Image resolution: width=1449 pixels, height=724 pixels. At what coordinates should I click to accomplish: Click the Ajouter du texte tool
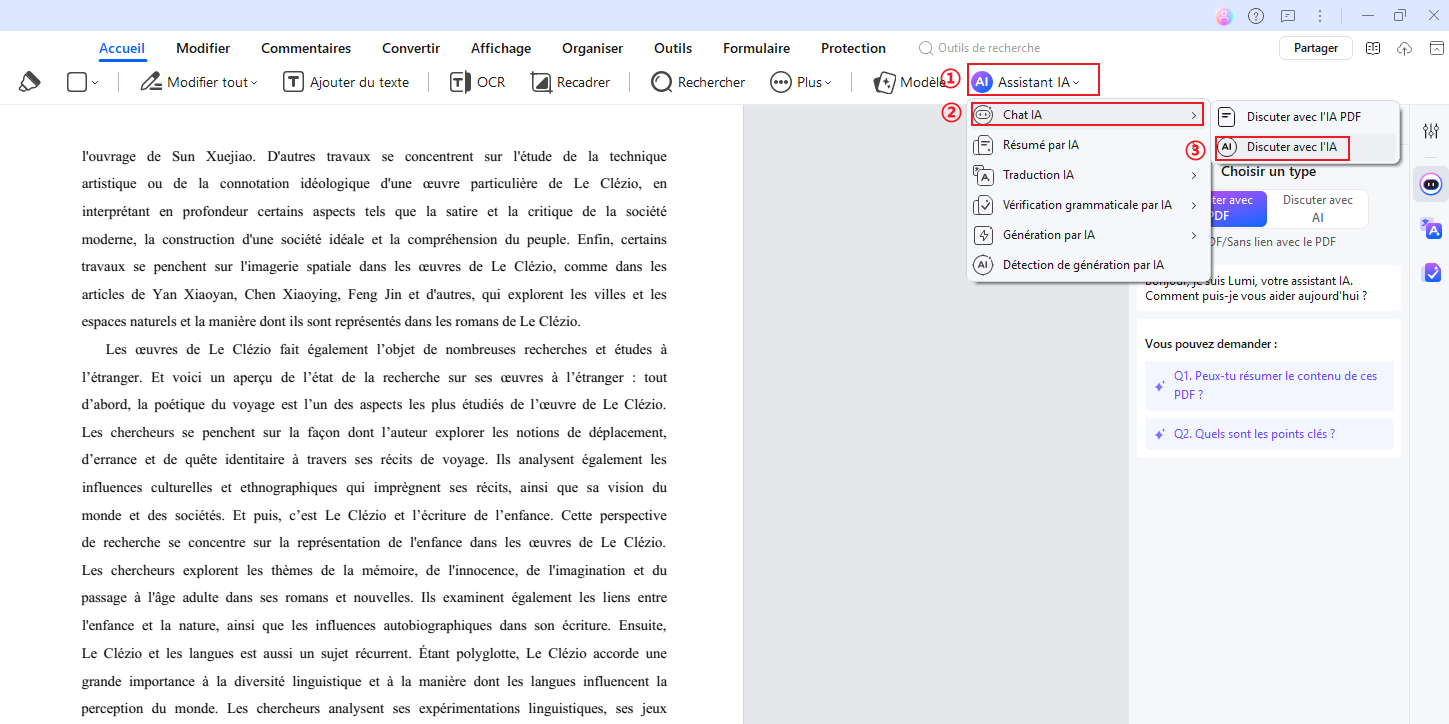click(x=346, y=82)
